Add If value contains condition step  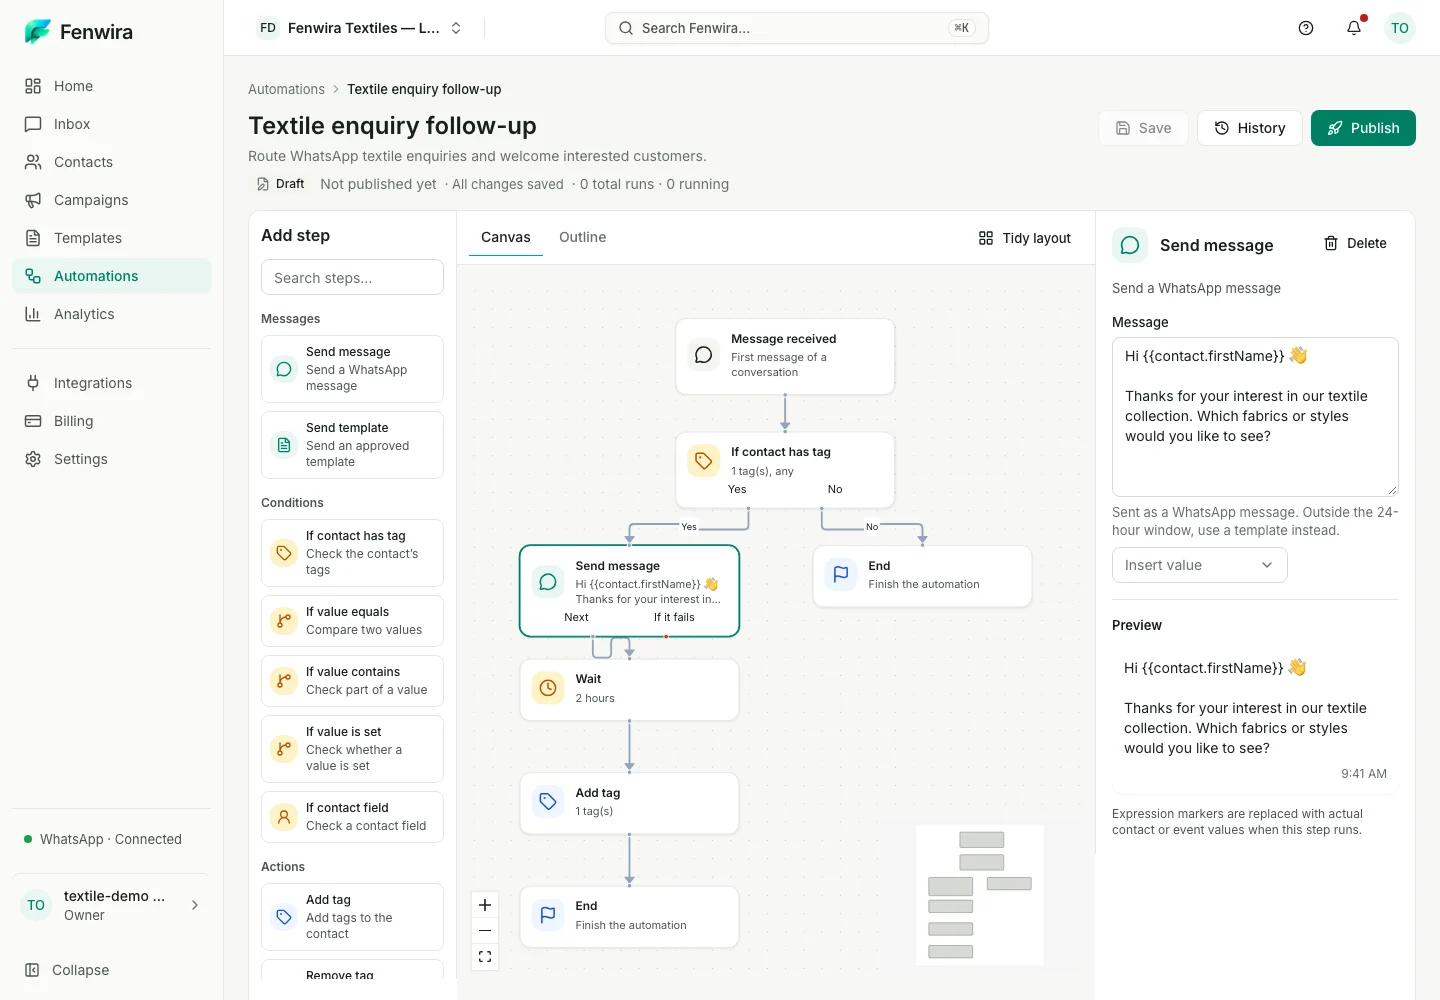pyautogui.click(x=352, y=681)
